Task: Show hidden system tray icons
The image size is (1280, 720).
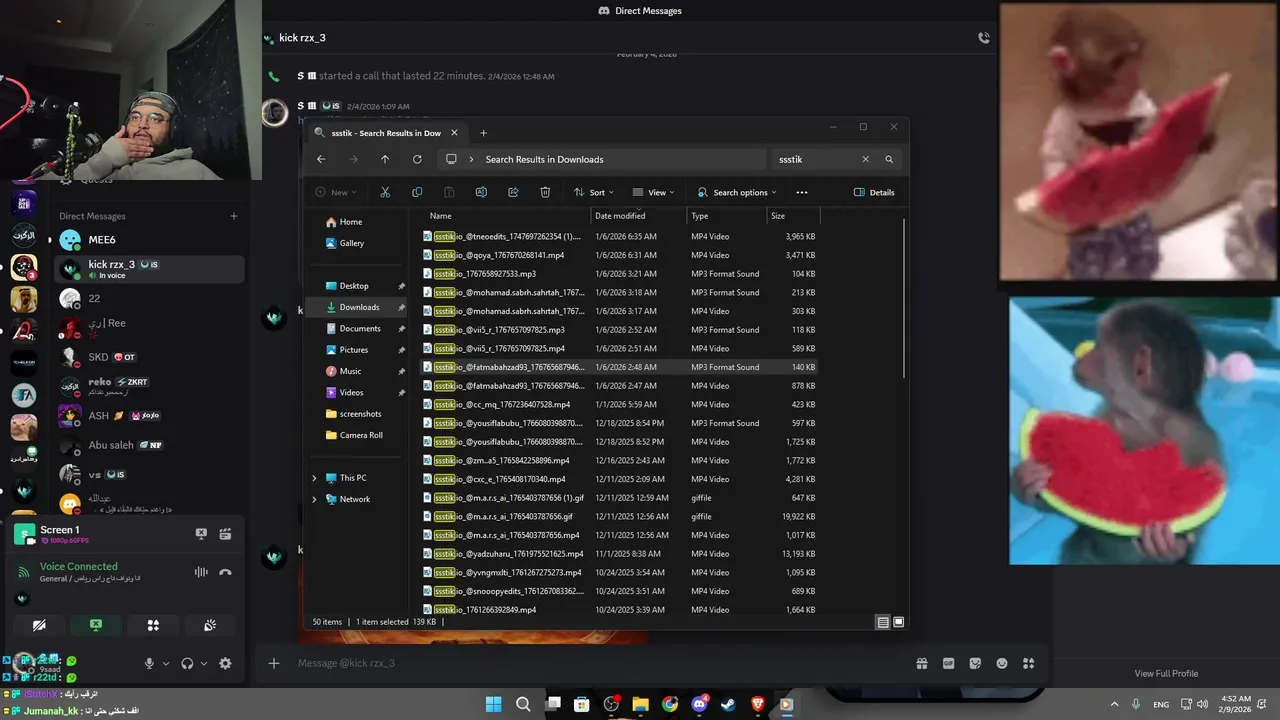Action: [1115, 704]
